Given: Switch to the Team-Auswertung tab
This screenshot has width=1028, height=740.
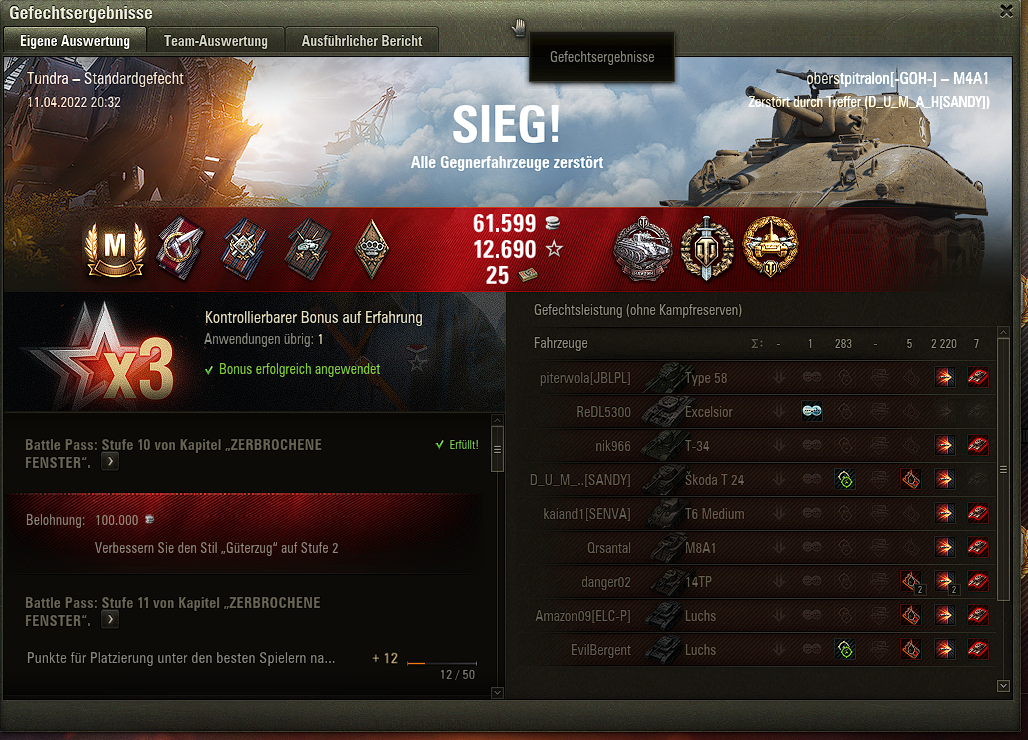Looking at the screenshot, I should (x=216, y=41).
